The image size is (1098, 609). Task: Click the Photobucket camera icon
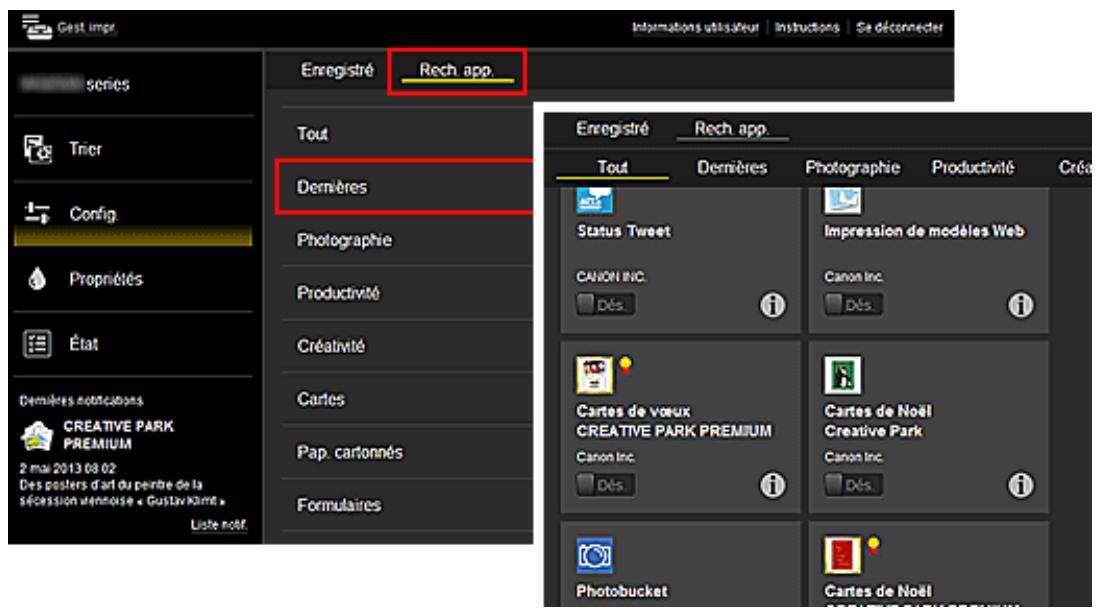click(595, 555)
